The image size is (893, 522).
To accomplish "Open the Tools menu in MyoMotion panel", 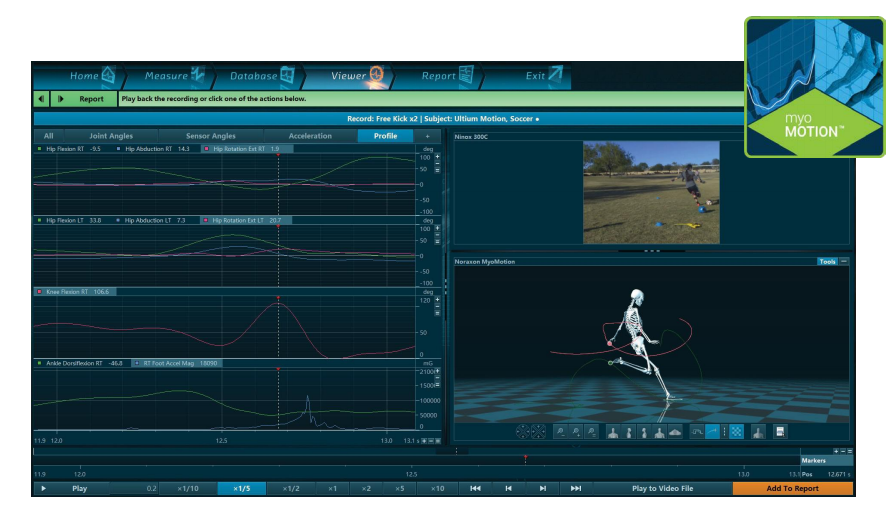I will pyautogui.click(x=826, y=261).
